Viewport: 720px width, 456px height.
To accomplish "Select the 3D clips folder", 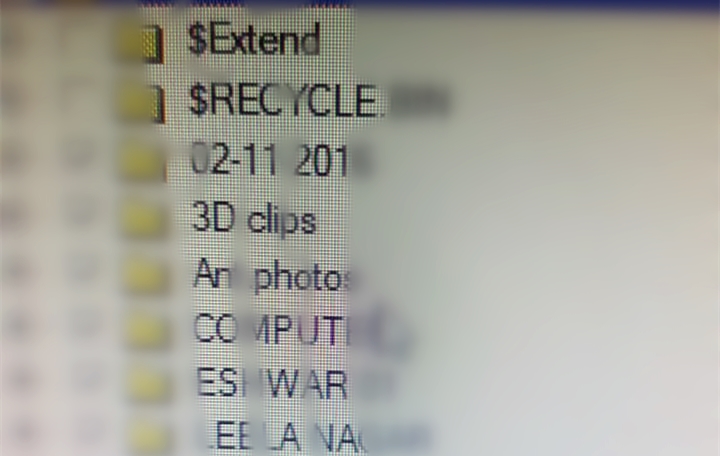I will (254, 219).
